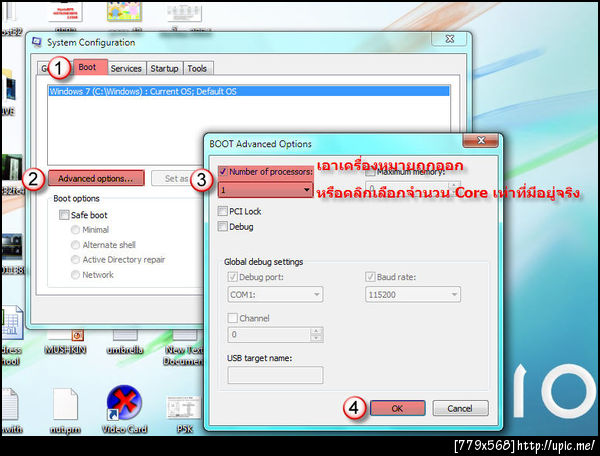The image size is (600, 456).
Task: Increase the Channel spinner value
Action: coord(316,331)
